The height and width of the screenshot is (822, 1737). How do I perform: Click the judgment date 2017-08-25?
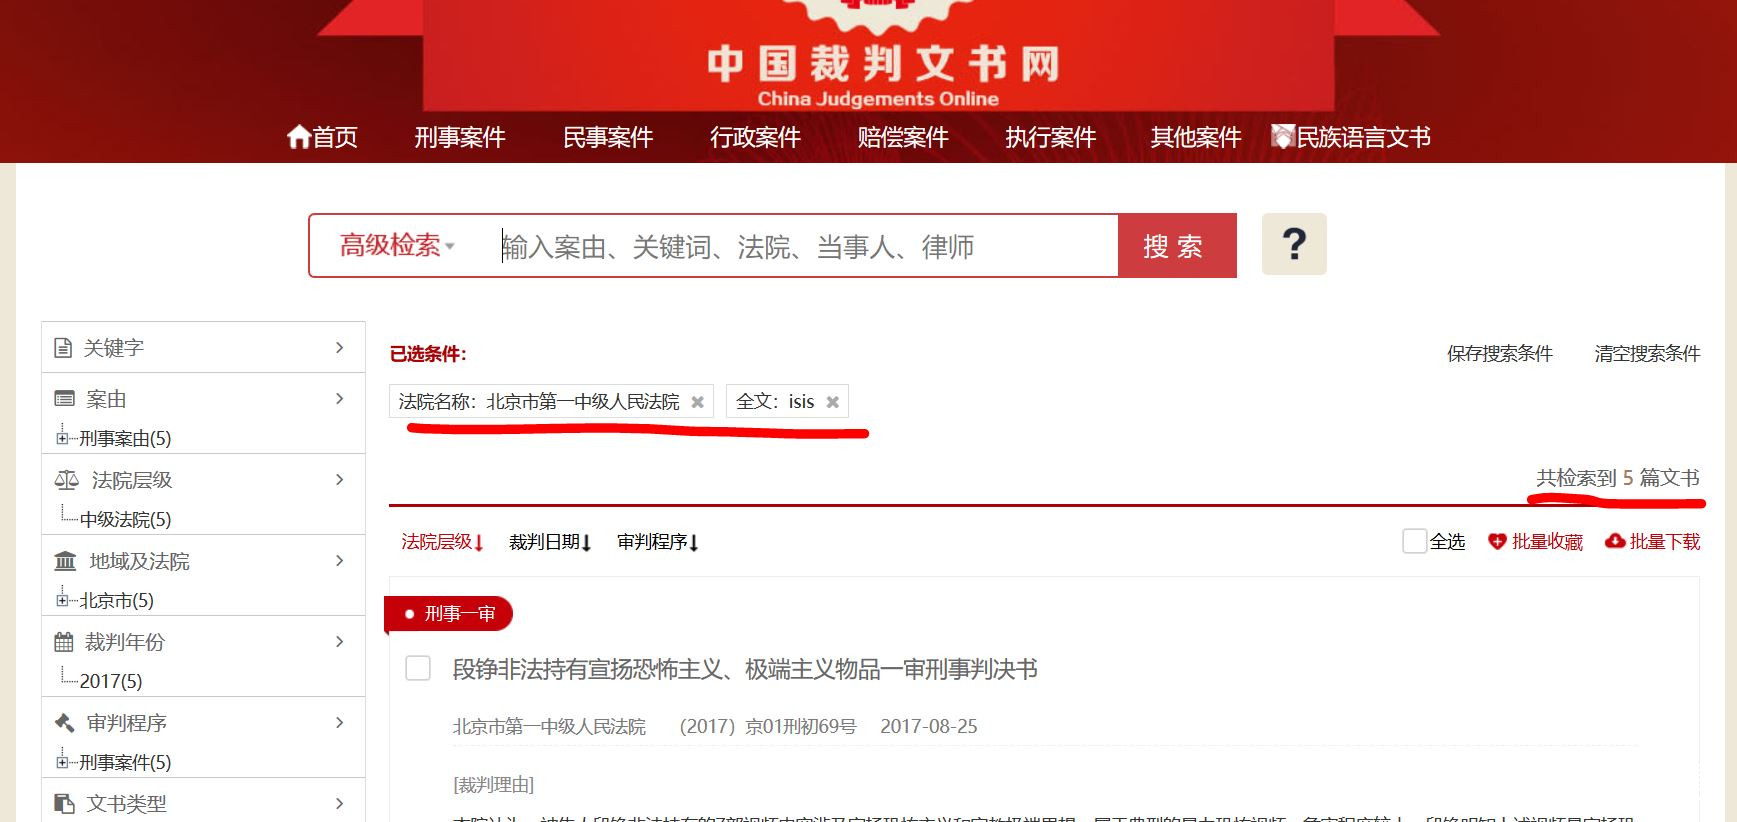[929, 727]
